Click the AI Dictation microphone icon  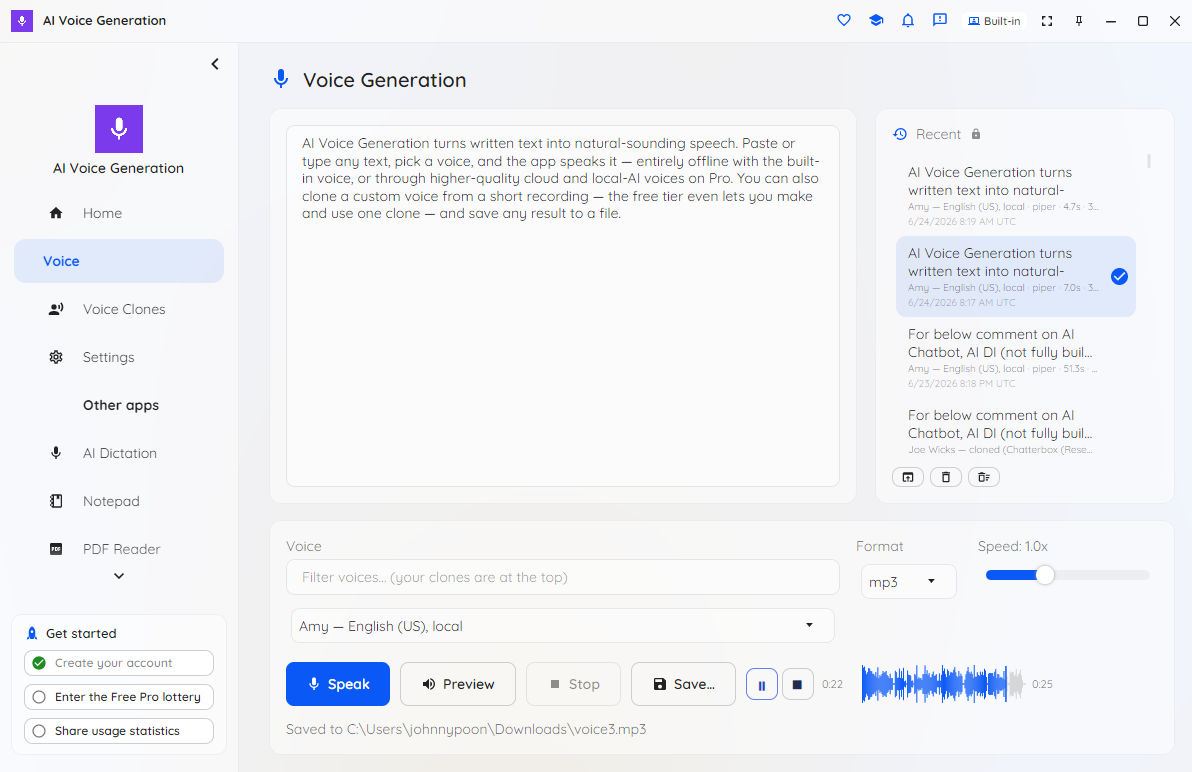55,453
